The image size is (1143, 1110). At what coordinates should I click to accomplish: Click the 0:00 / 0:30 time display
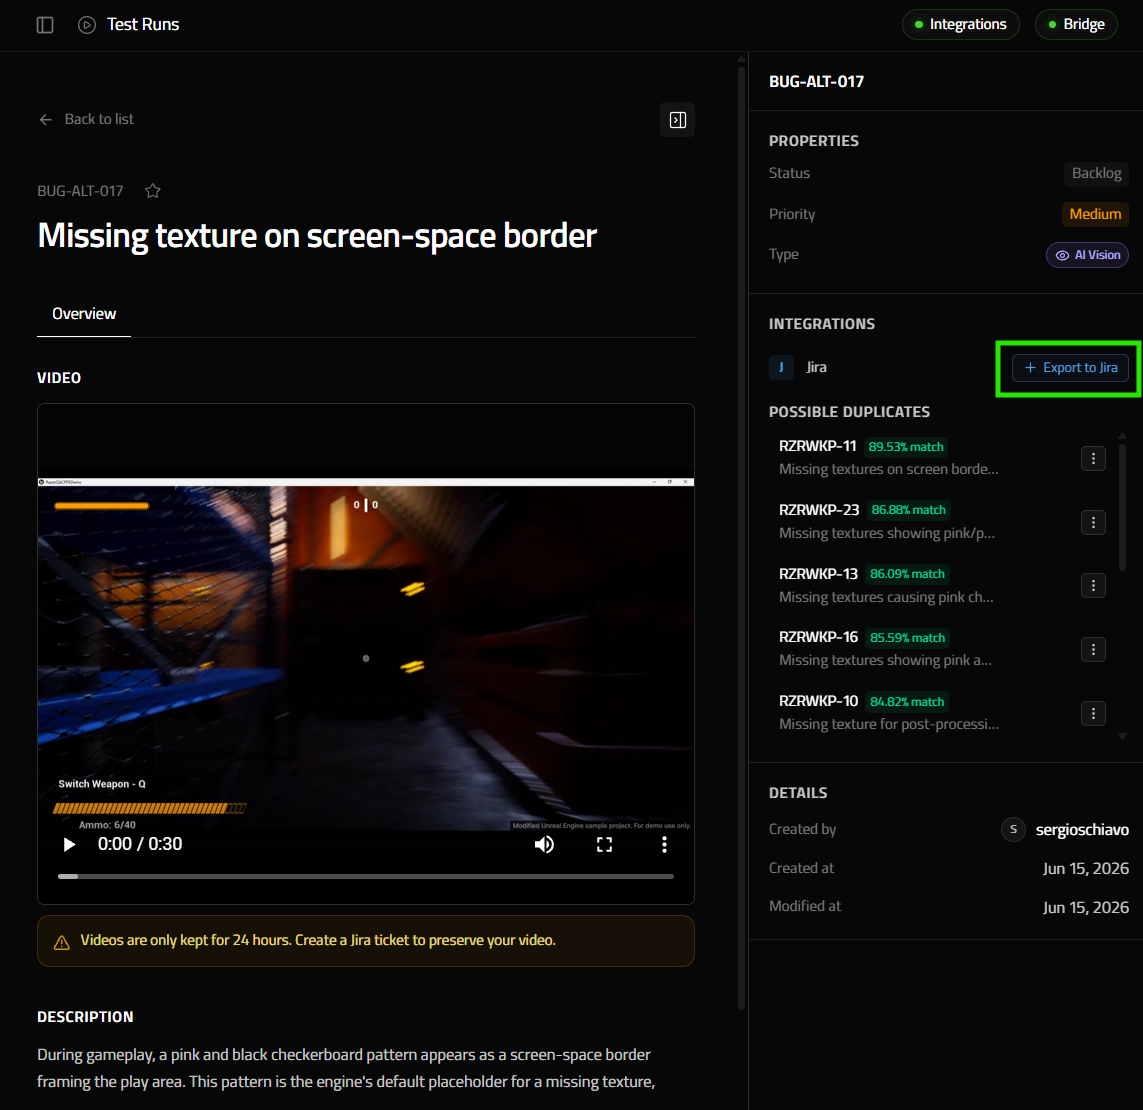[140, 844]
